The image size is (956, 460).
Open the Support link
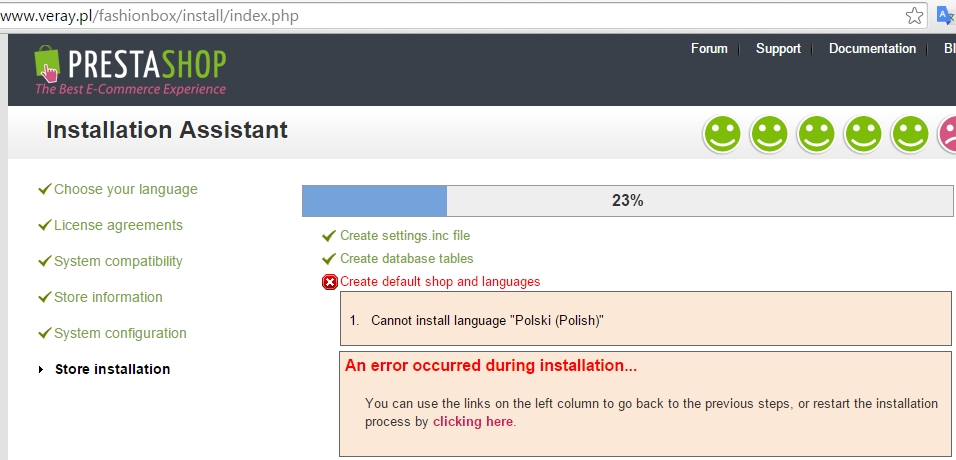click(778, 49)
